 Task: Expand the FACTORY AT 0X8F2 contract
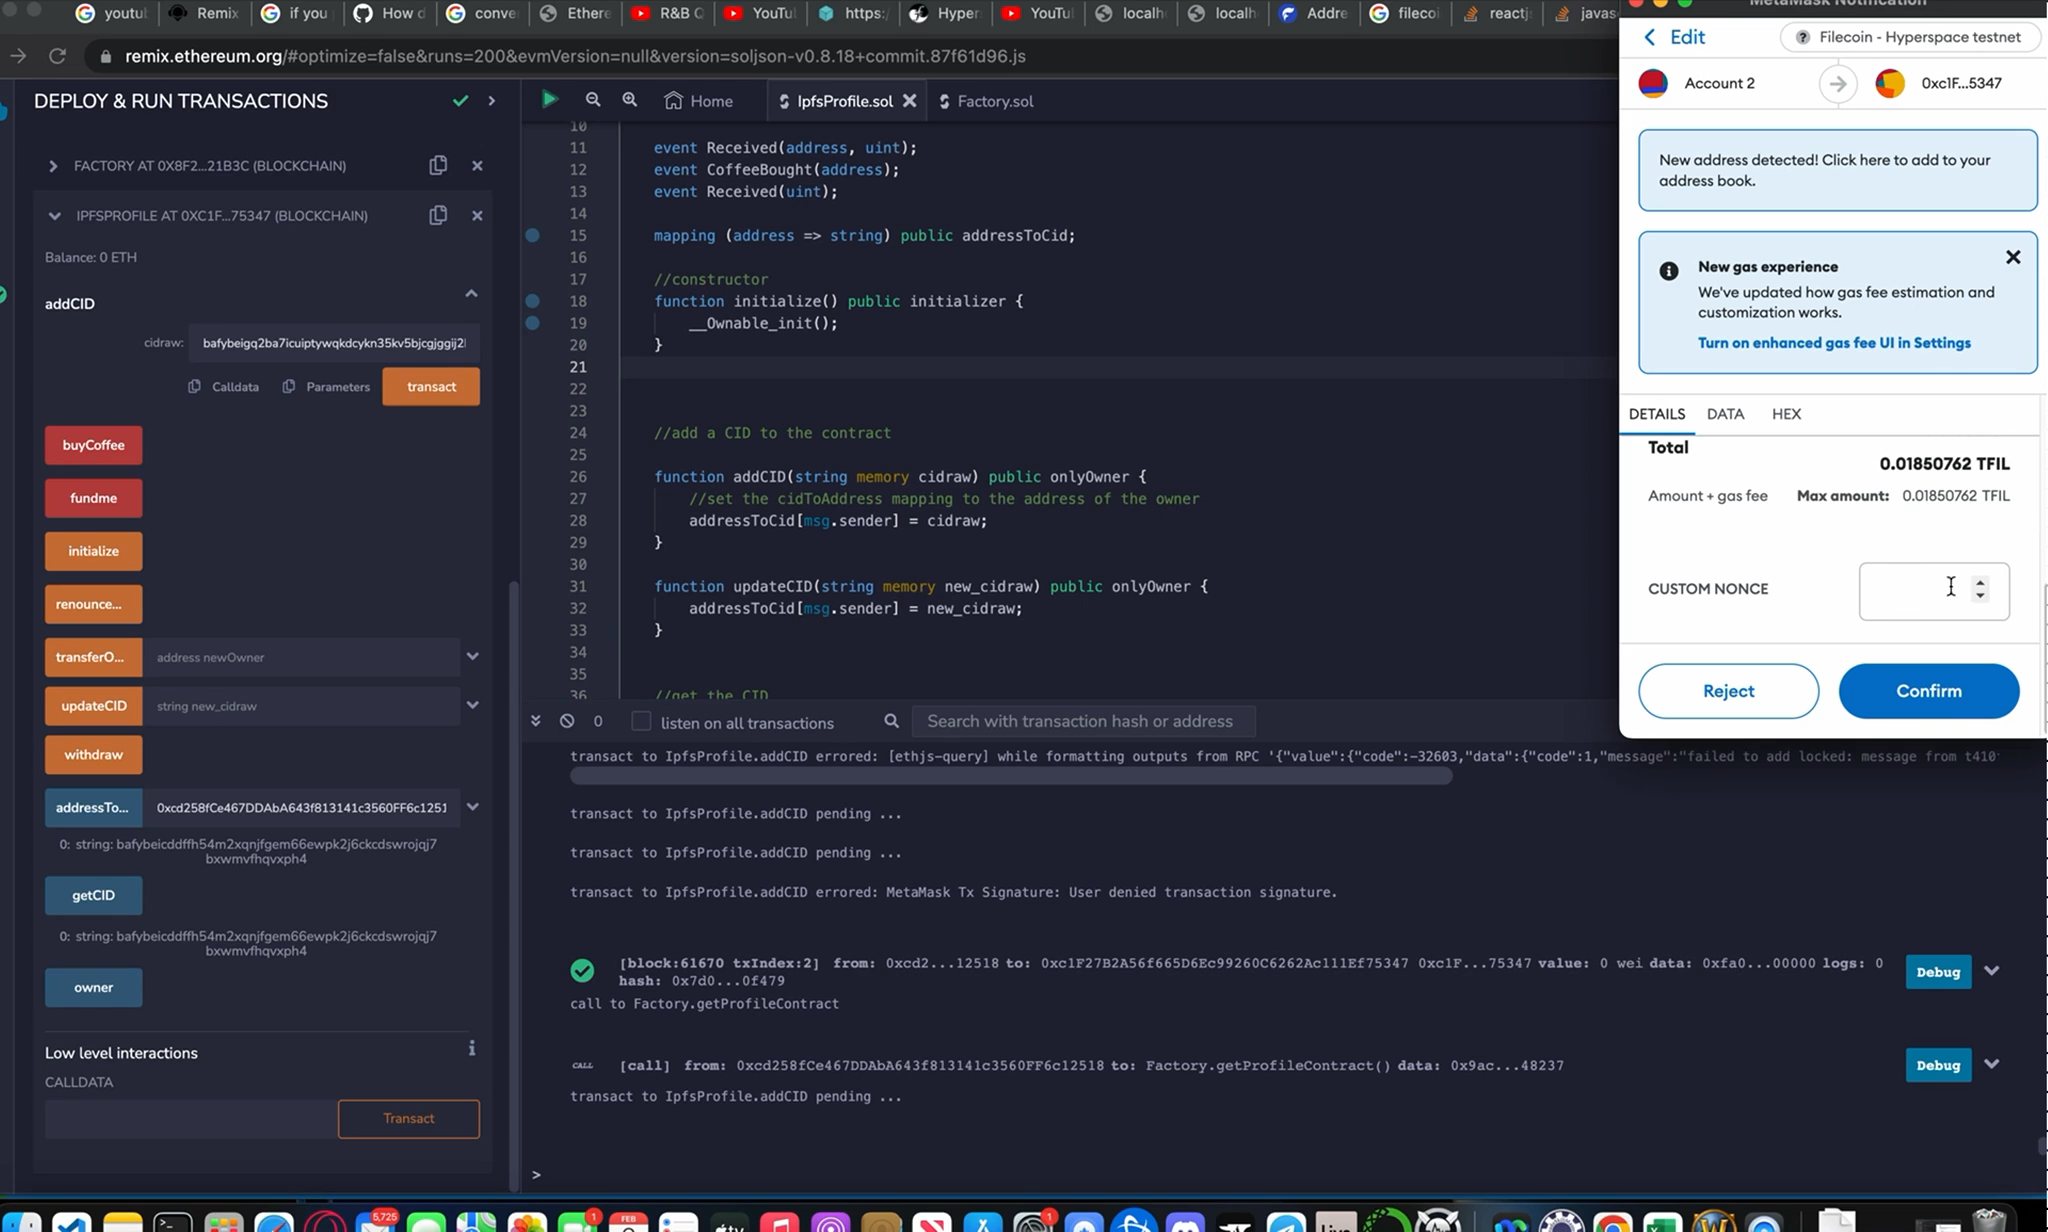pos(53,166)
